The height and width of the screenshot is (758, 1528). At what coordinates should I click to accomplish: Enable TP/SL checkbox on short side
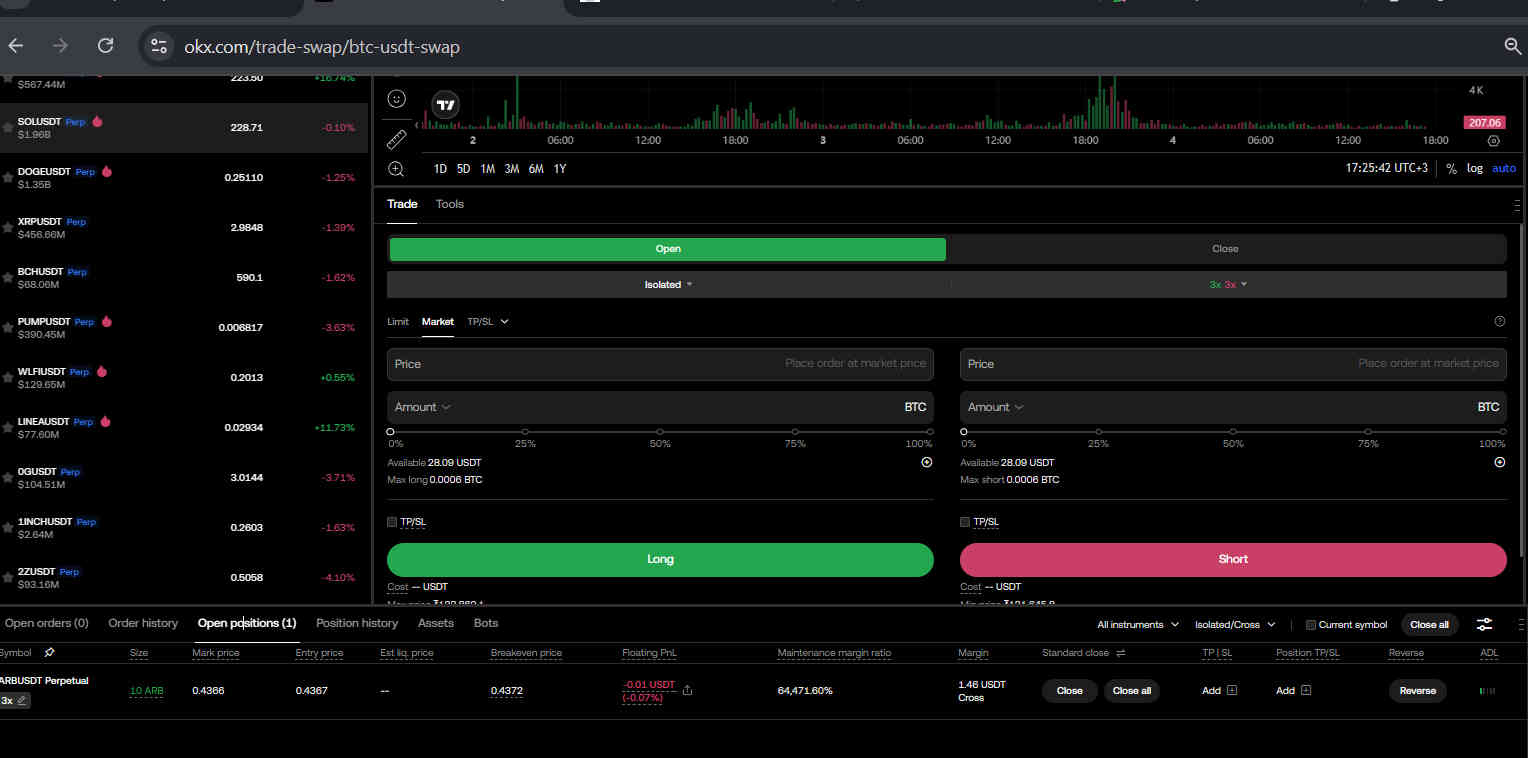(x=965, y=522)
